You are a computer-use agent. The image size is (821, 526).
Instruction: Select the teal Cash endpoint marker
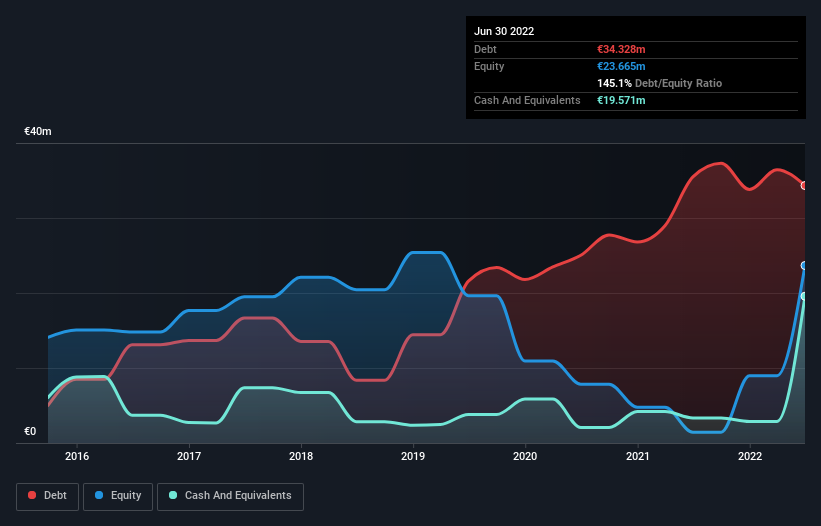coord(804,296)
